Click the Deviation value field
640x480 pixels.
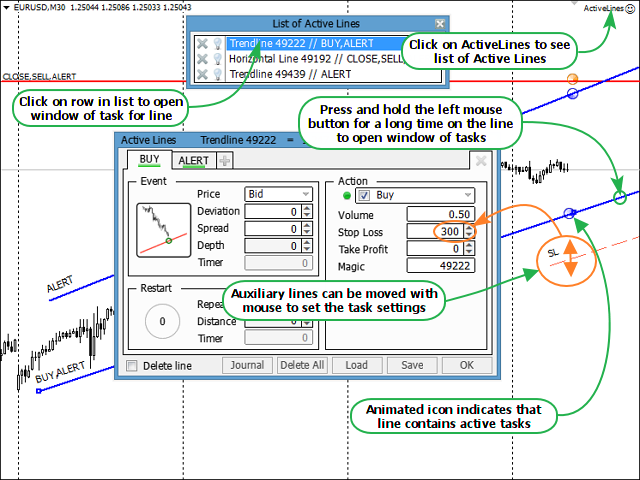point(273,211)
